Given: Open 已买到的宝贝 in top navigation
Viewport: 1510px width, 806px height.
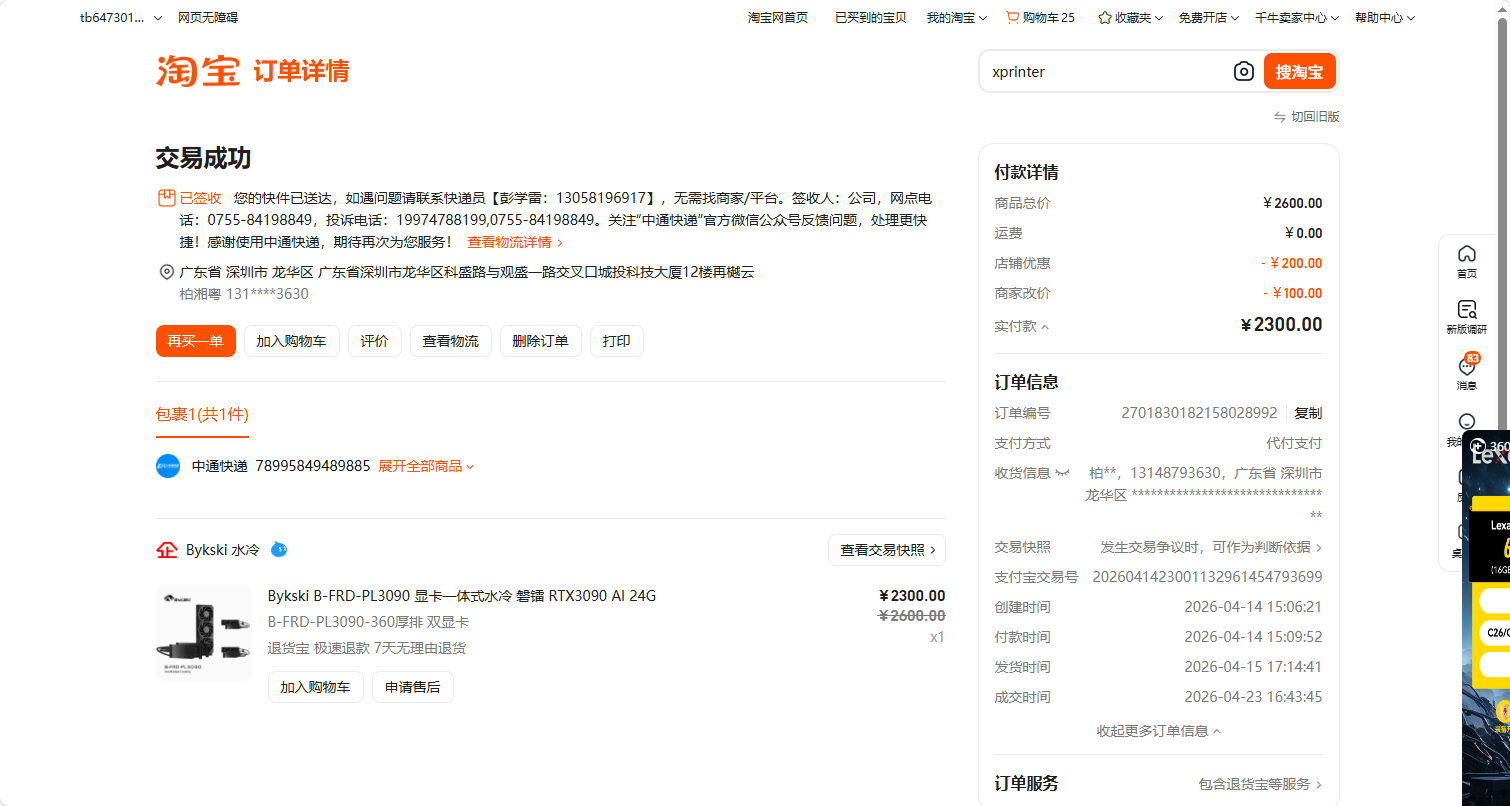Looking at the screenshot, I should tap(870, 18).
